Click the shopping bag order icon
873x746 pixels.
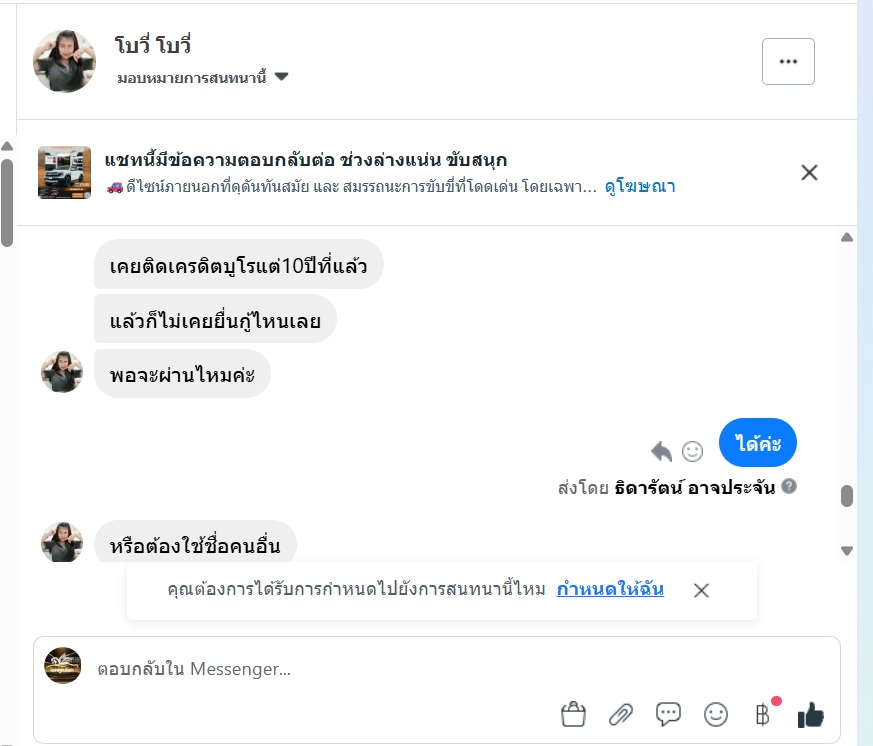point(573,714)
